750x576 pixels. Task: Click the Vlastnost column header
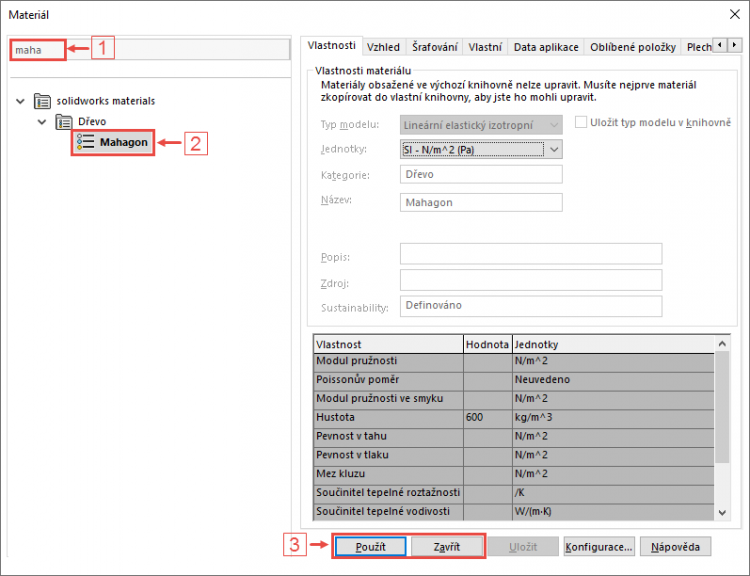pyautogui.click(x=388, y=344)
